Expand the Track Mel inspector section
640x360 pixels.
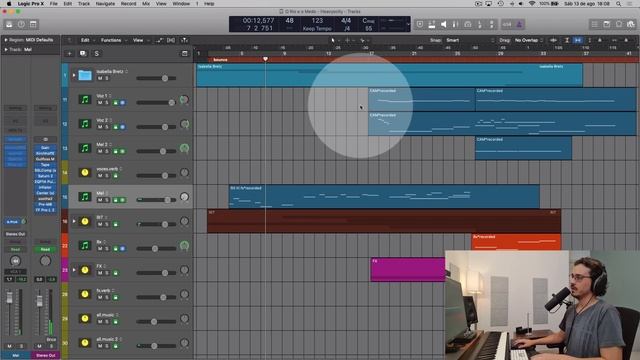coord(6,49)
